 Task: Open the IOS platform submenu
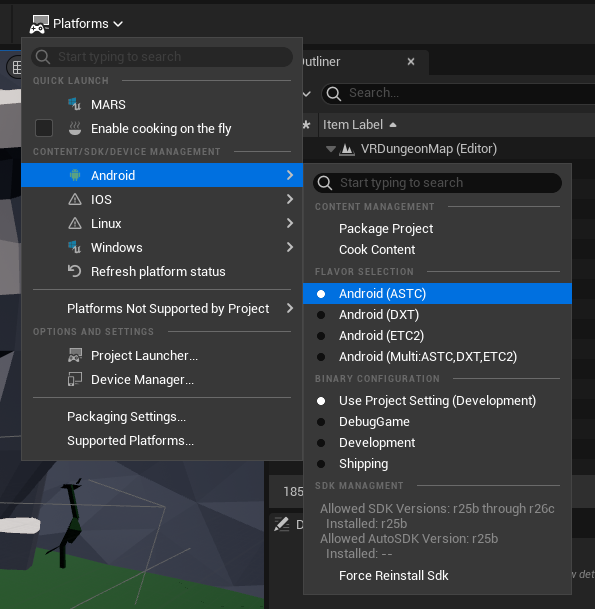point(162,199)
